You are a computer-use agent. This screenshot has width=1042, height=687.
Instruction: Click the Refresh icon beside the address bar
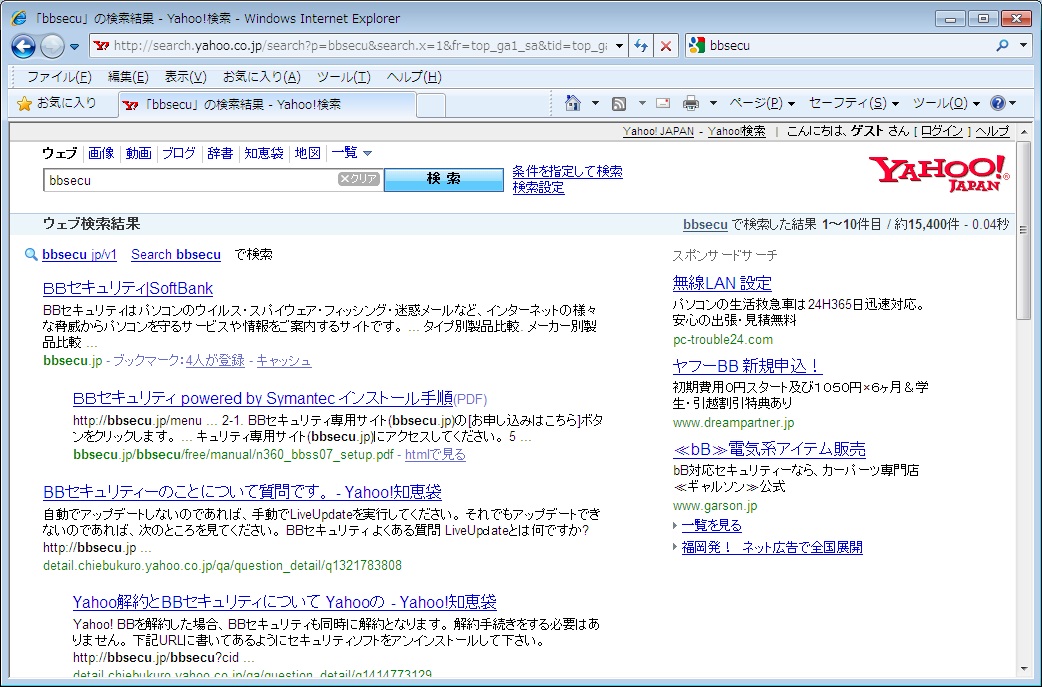coord(641,46)
